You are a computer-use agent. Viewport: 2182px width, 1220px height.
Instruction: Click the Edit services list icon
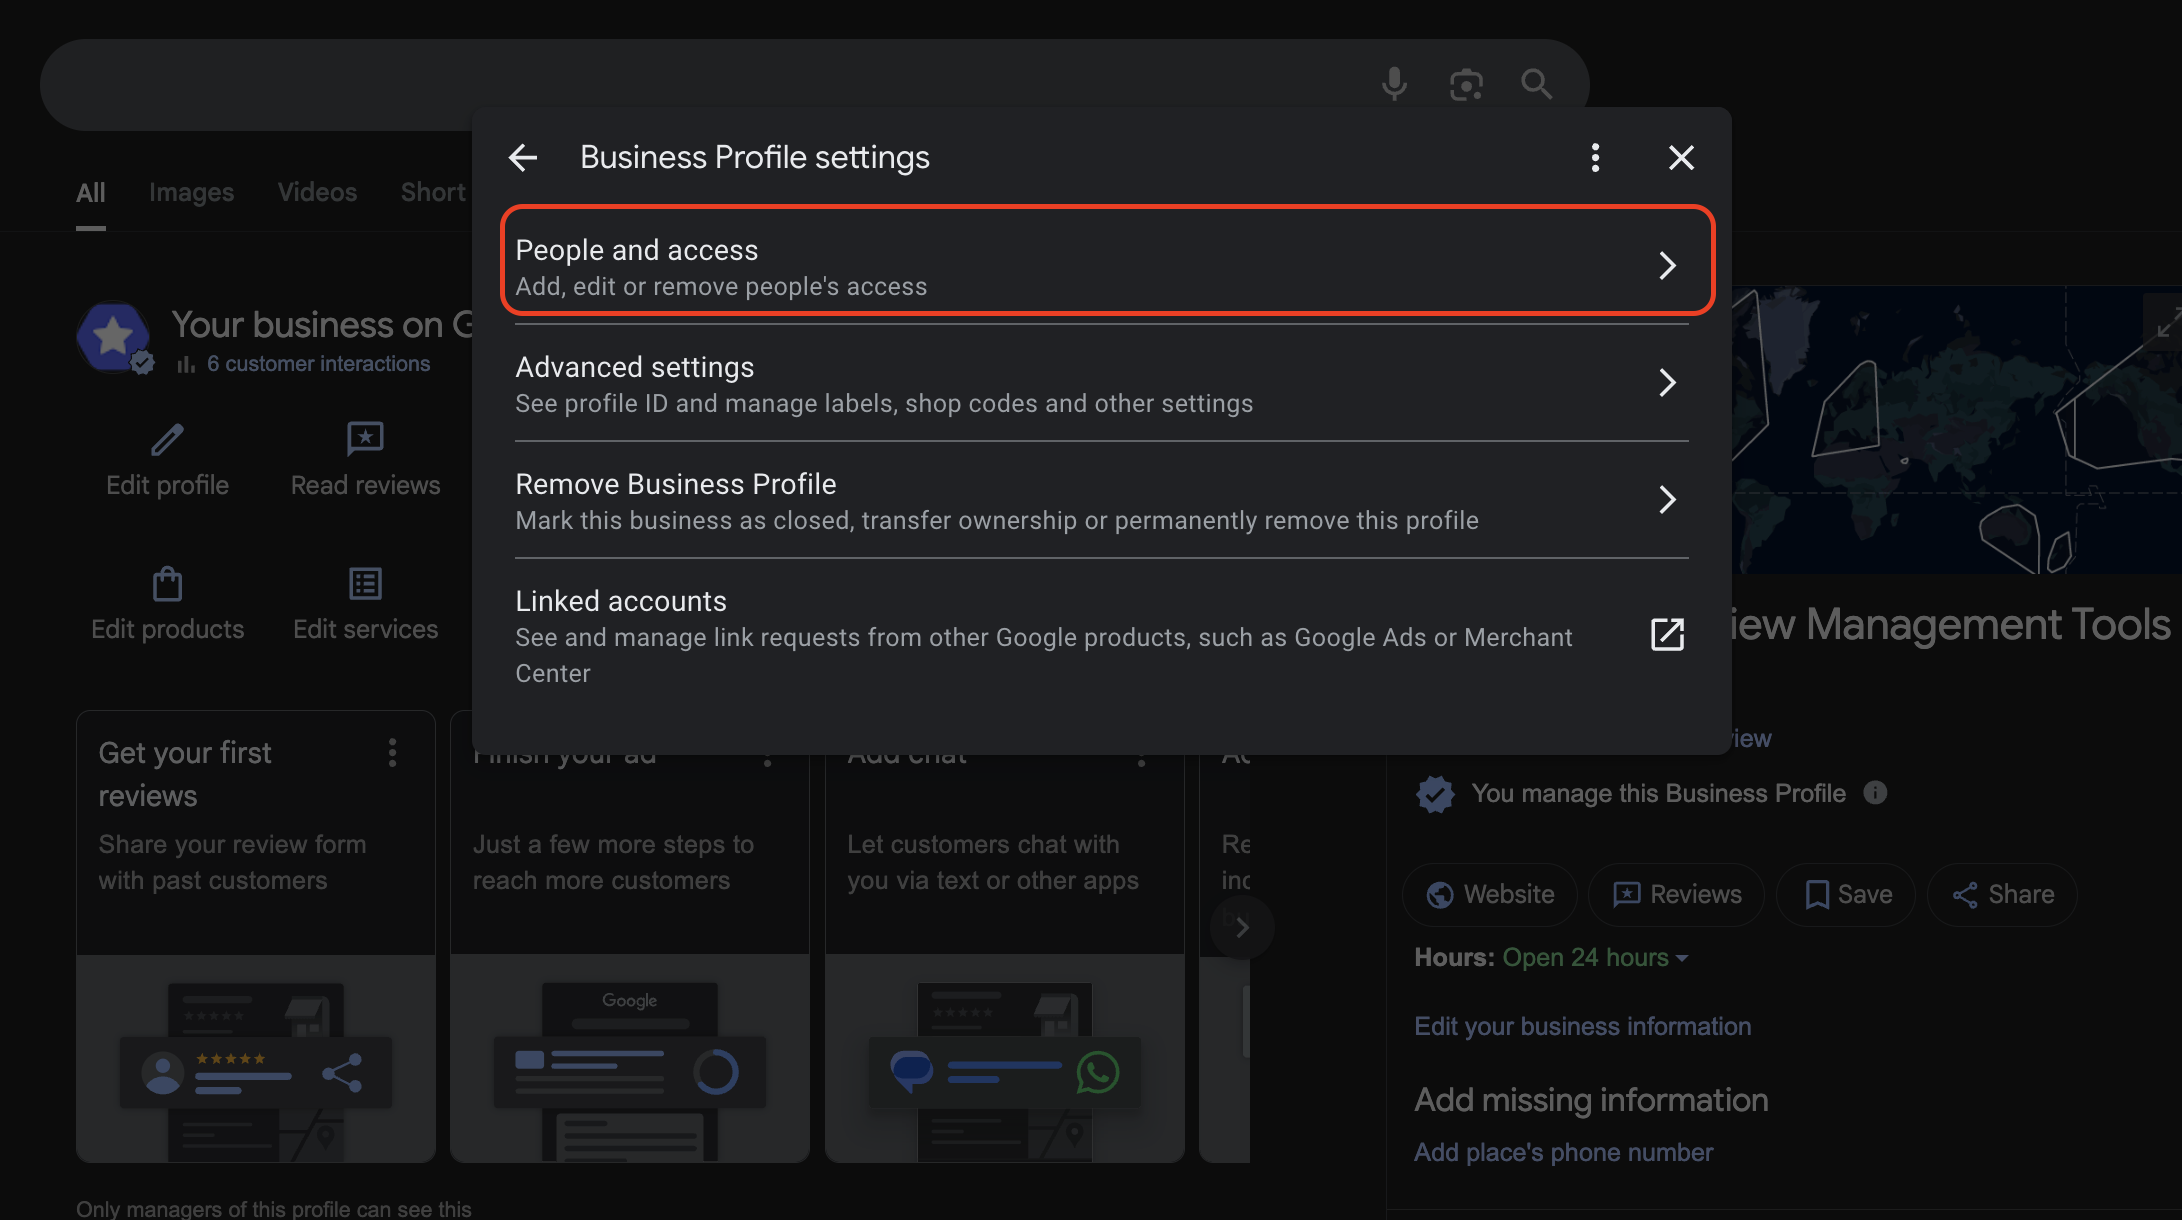click(x=365, y=584)
